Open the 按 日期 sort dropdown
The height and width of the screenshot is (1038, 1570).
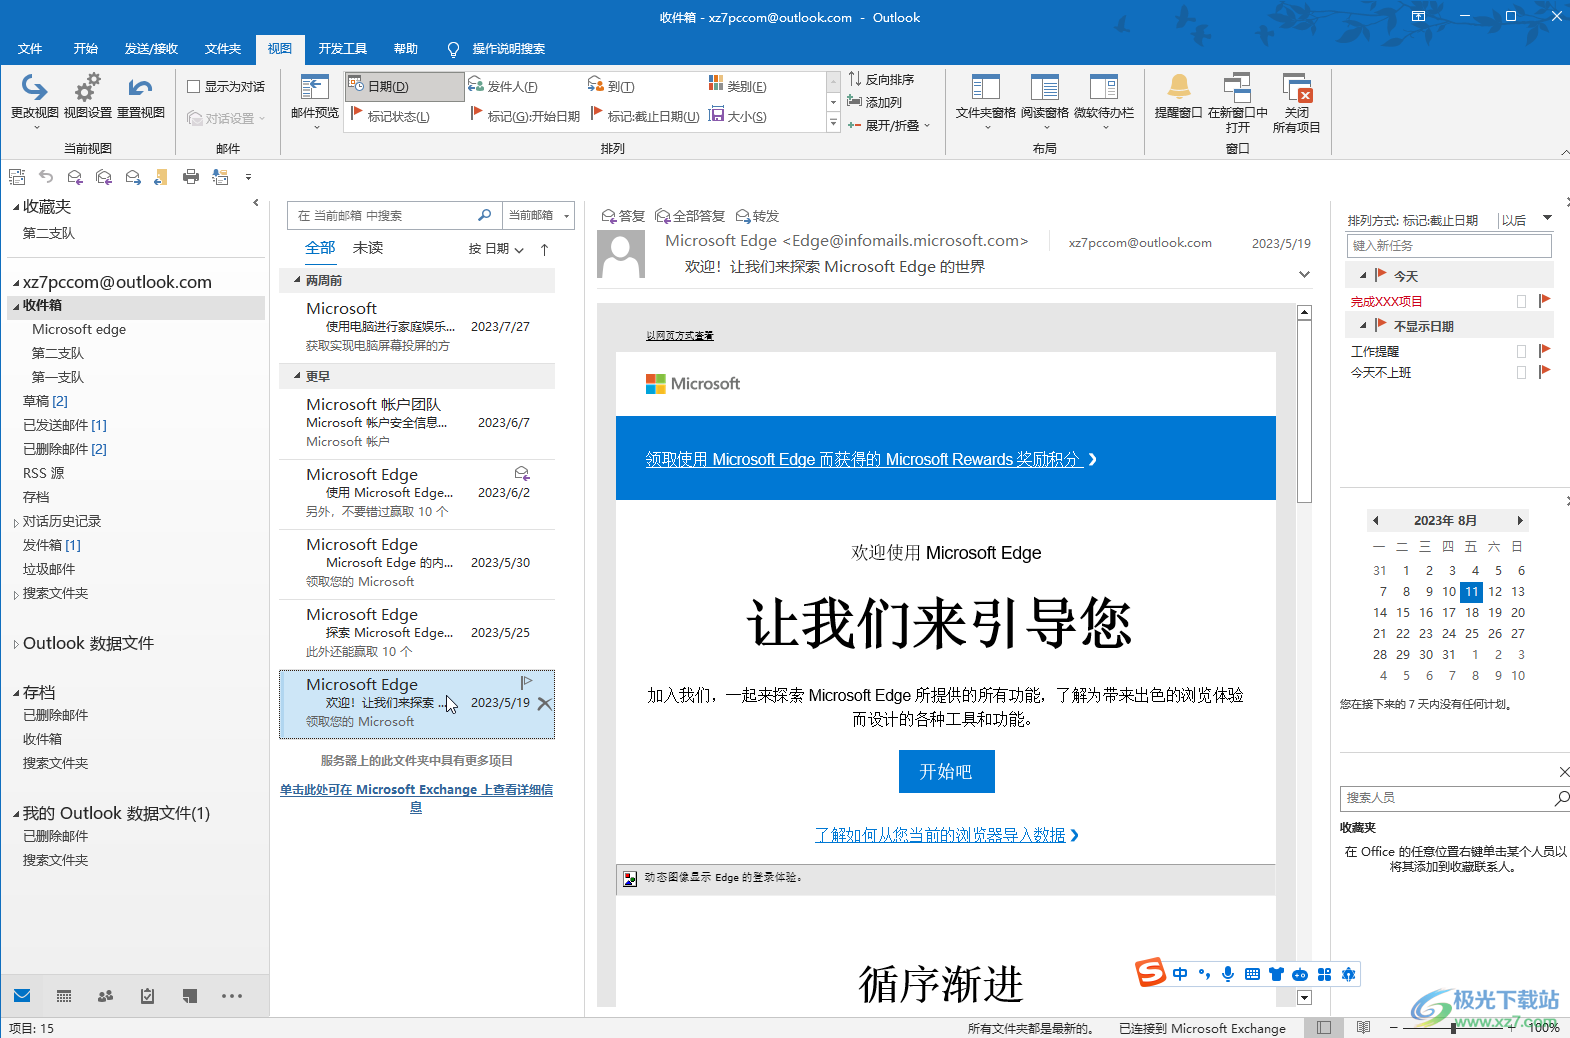tap(496, 249)
